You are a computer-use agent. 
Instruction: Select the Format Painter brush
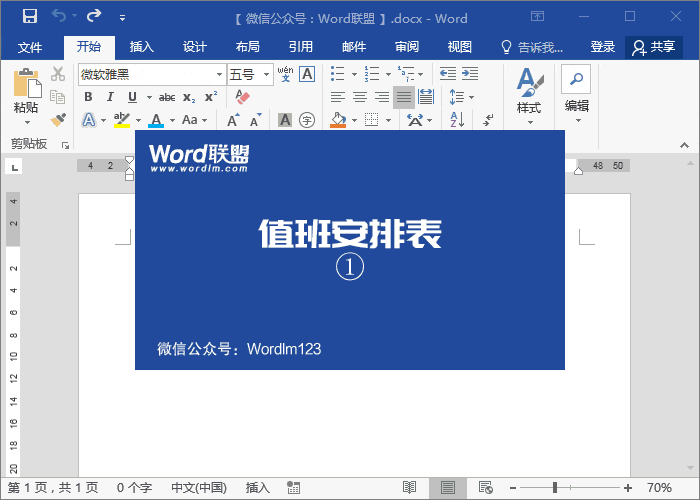tap(58, 119)
